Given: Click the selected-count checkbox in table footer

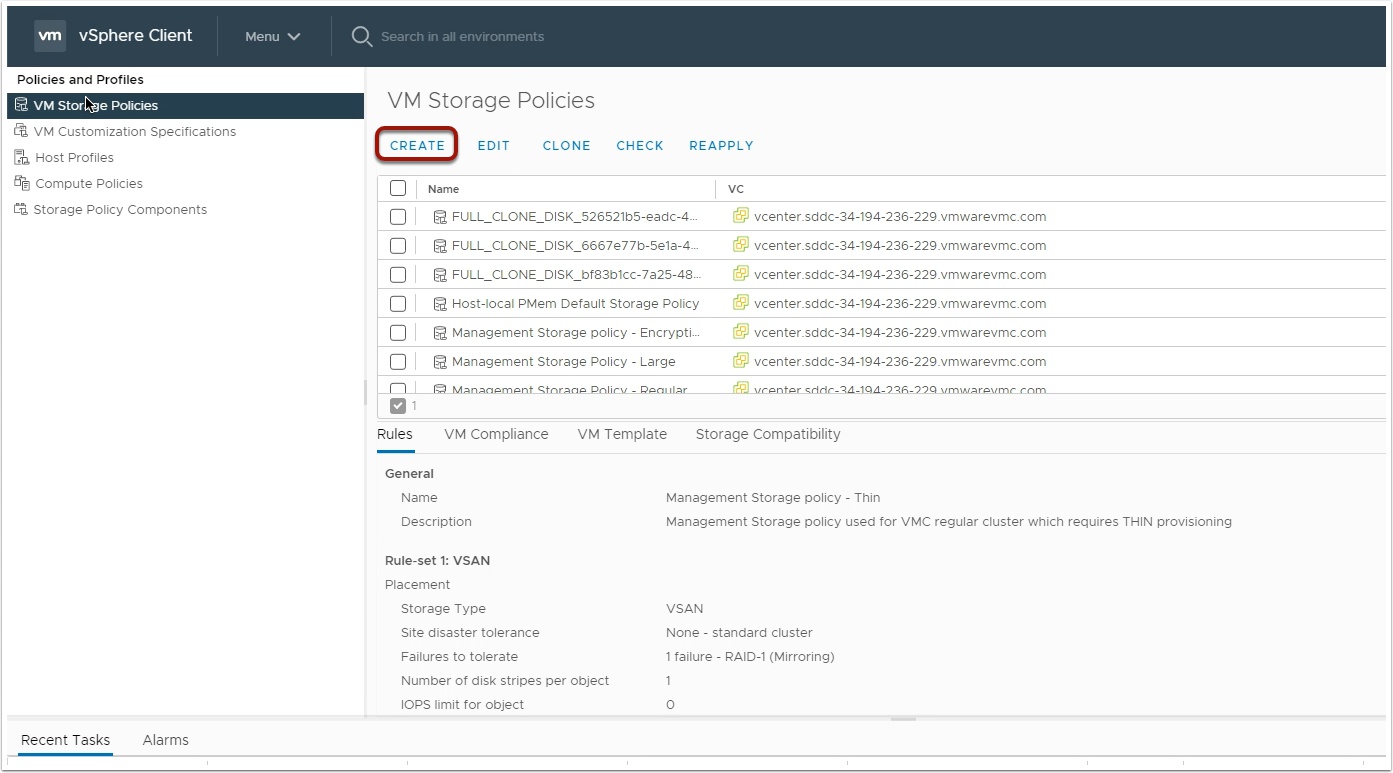Looking at the screenshot, I should 398,406.
